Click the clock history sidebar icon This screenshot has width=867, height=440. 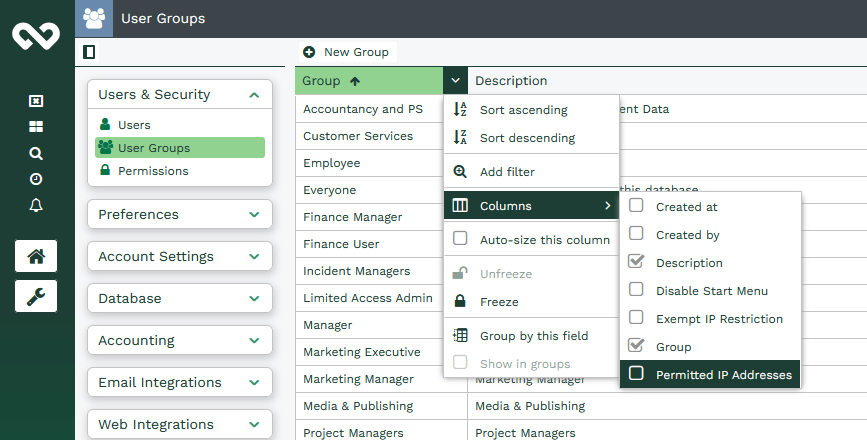click(x=36, y=179)
